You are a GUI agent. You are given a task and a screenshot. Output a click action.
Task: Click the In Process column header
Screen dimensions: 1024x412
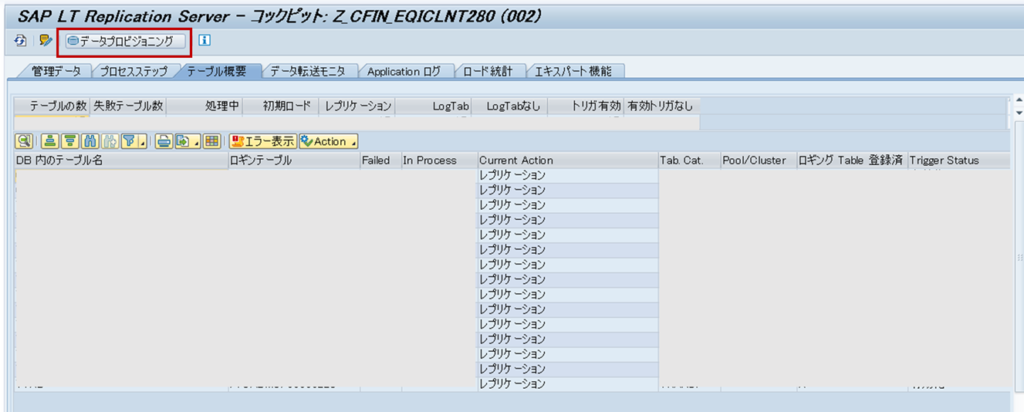[x=439, y=161]
